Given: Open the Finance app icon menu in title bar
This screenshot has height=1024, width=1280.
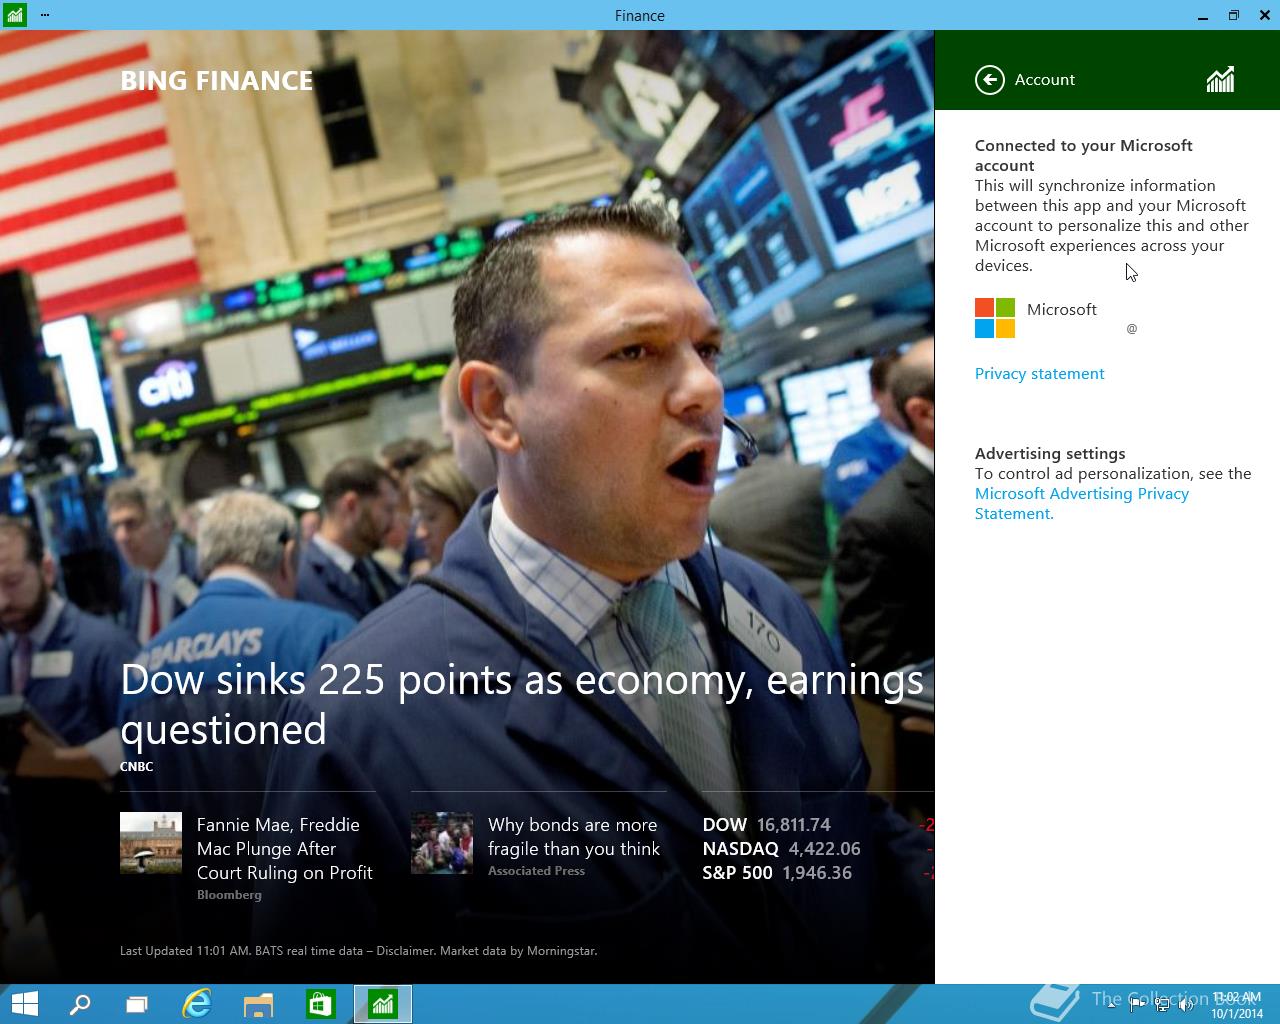Looking at the screenshot, I should point(14,15).
